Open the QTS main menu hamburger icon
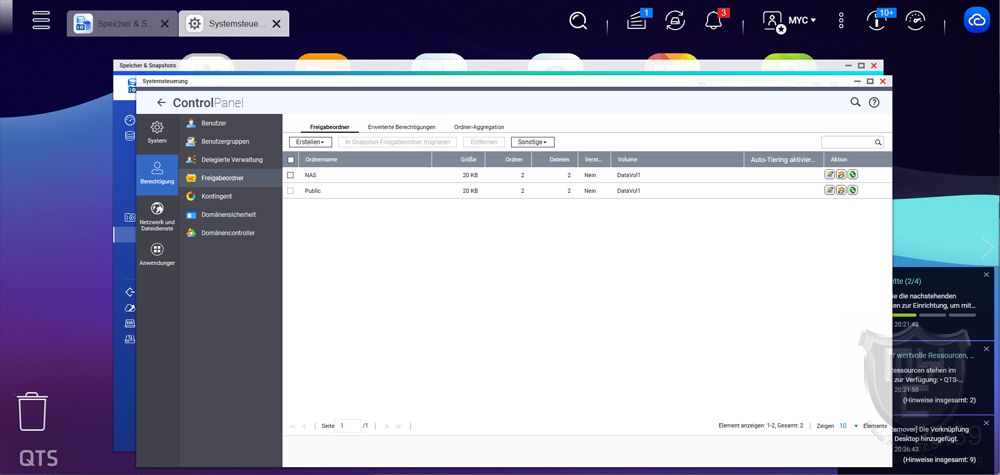 [41, 20]
